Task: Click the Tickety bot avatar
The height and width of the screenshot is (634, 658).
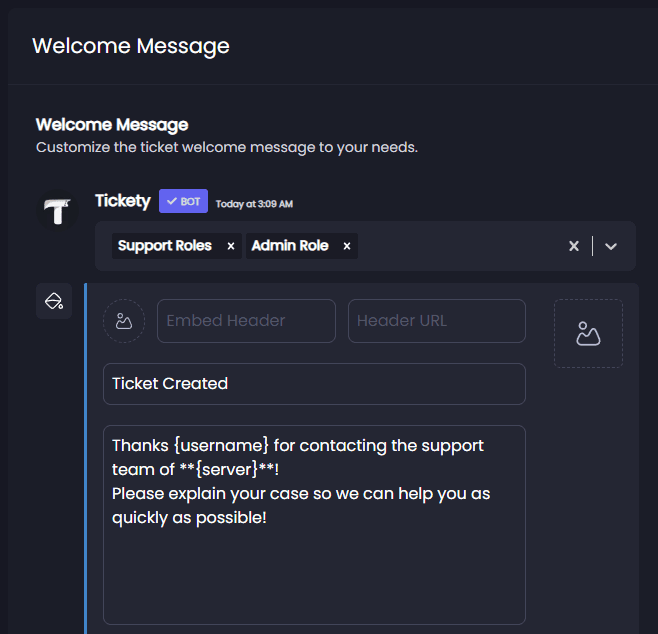Action: [x=57, y=210]
